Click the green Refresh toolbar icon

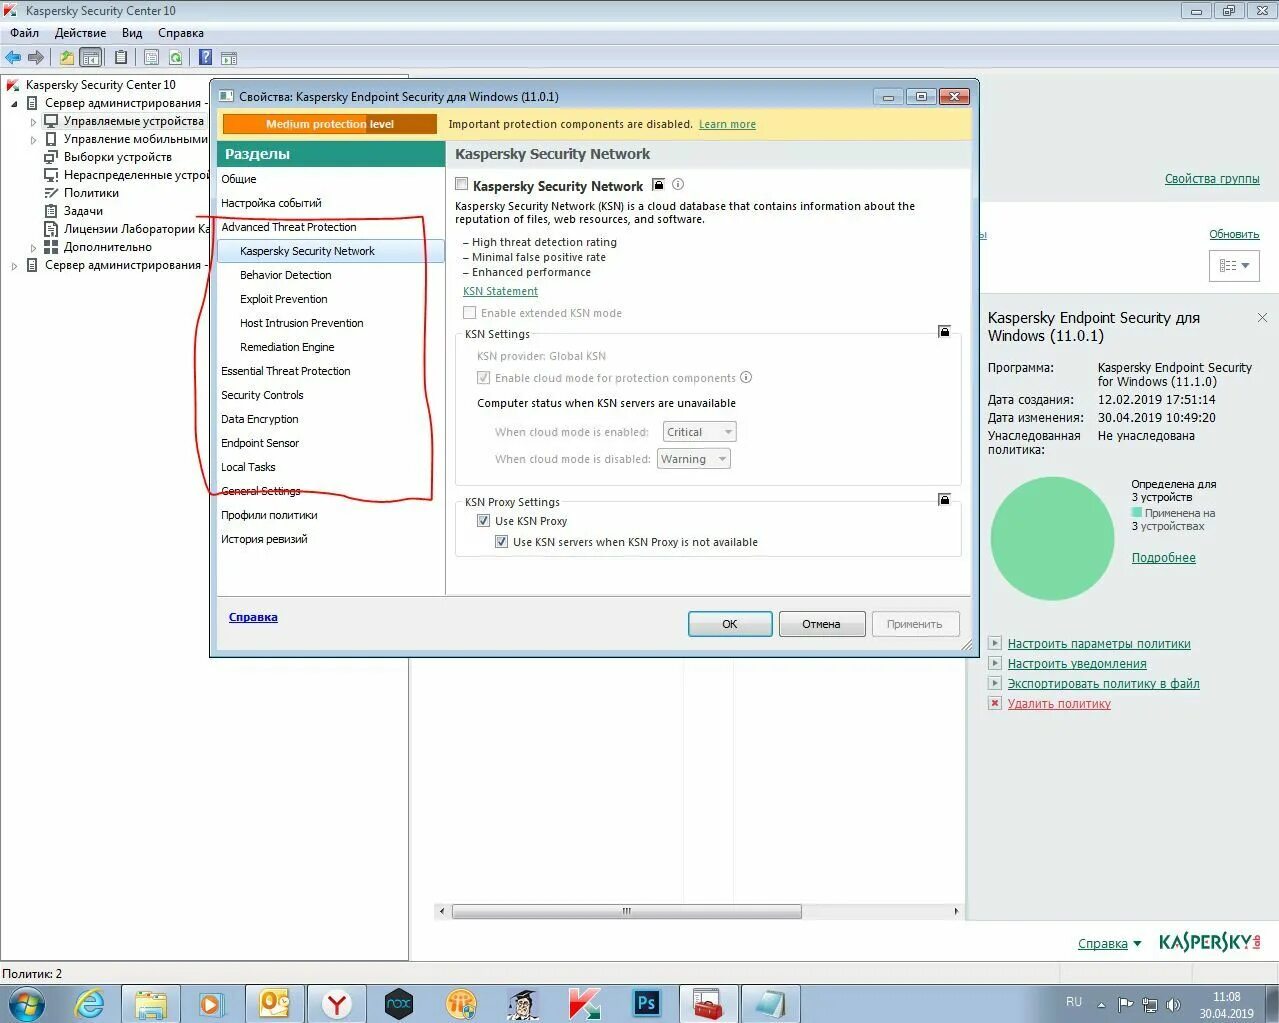175,58
